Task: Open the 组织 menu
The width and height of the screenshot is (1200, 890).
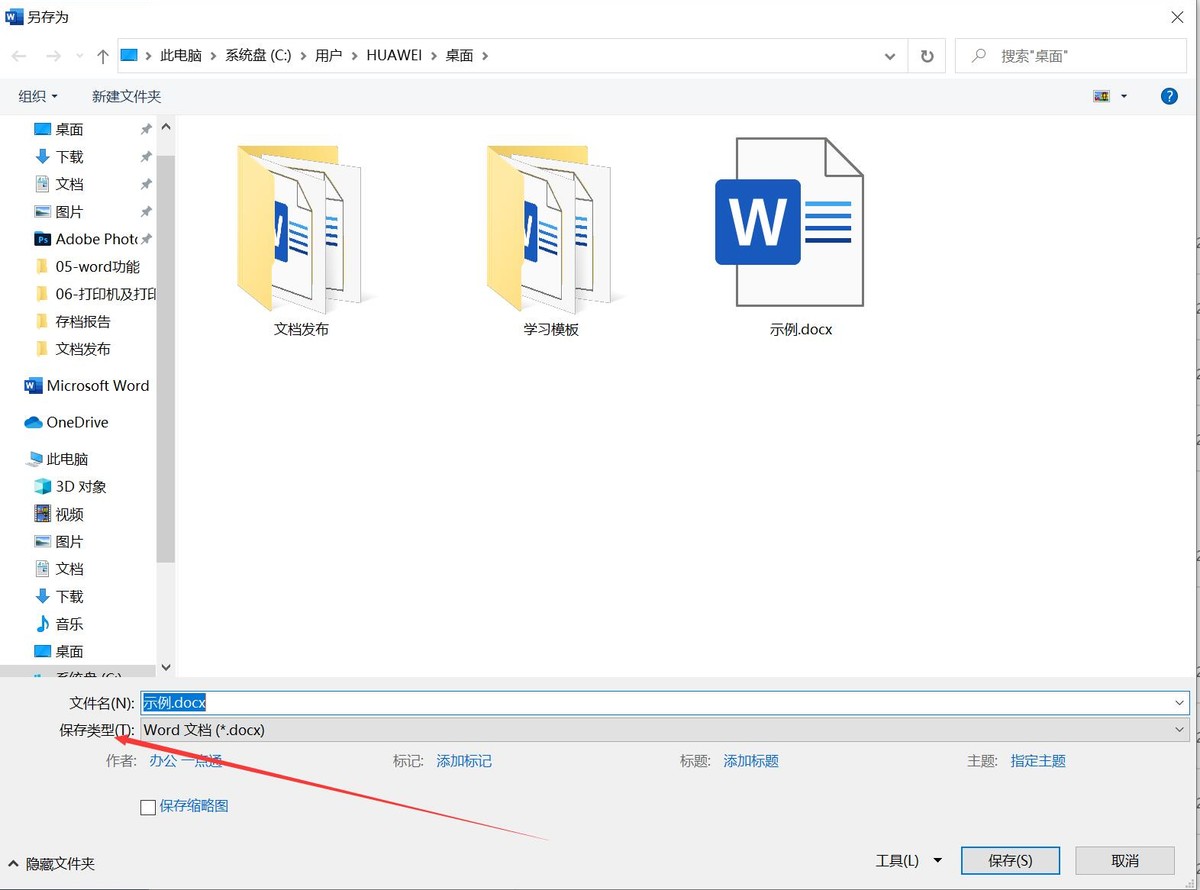Action: tap(38, 95)
